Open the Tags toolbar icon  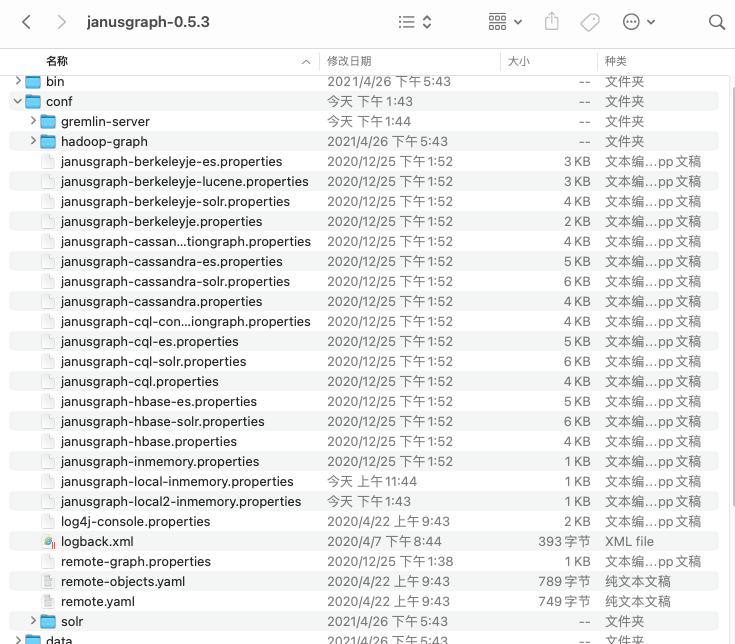[590, 22]
